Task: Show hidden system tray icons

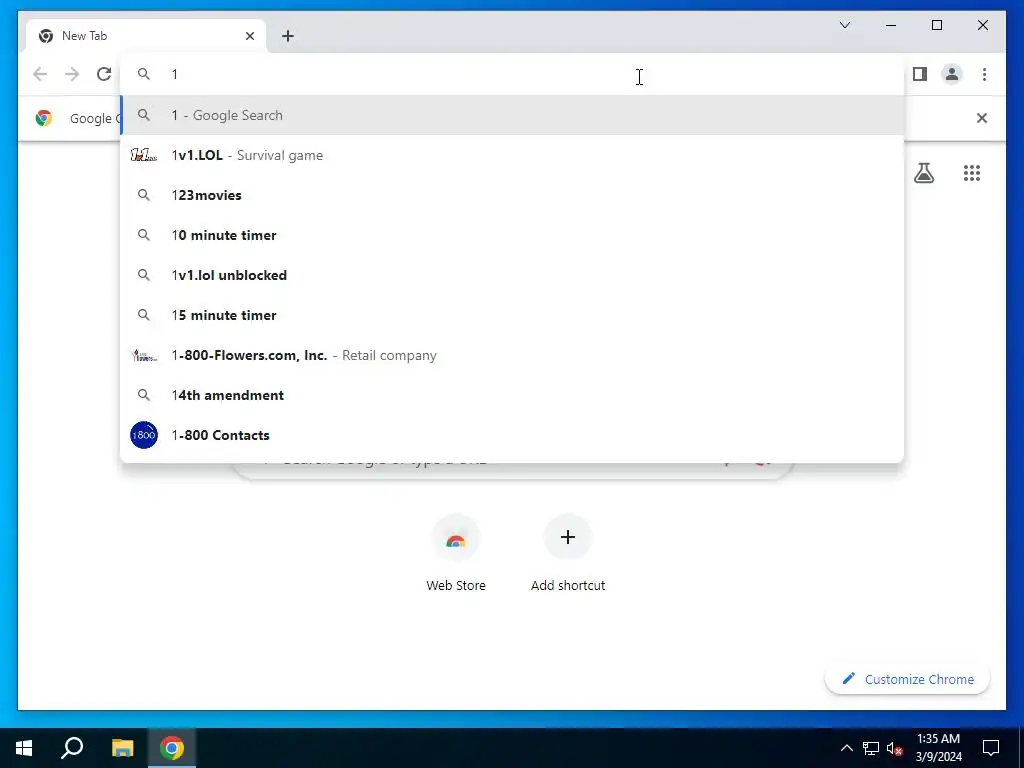Action: pos(846,748)
